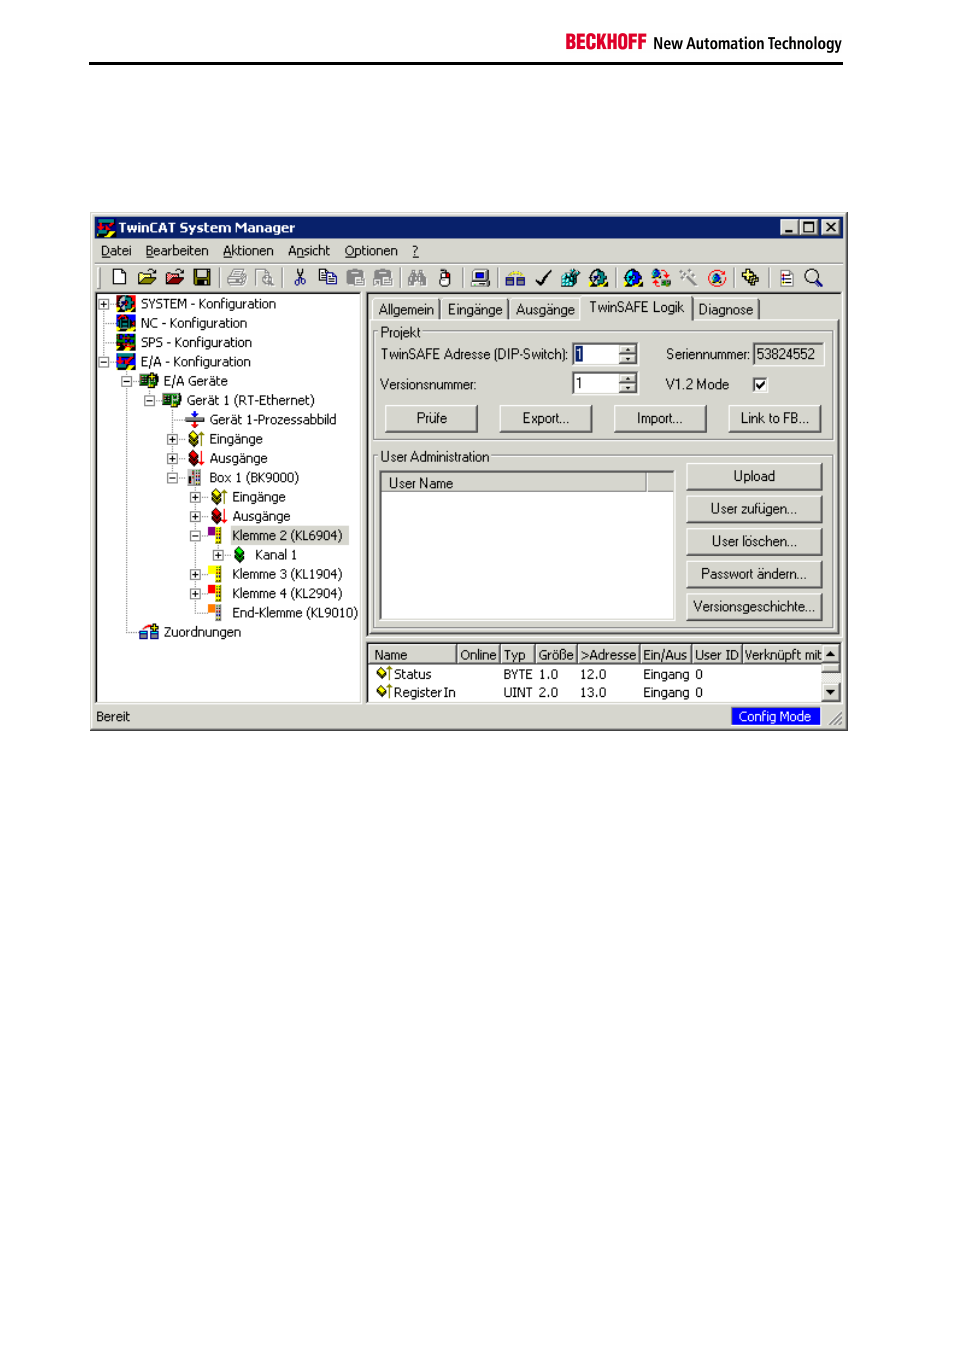
Task: Click the Save diskette toolbar icon
Action: (202, 278)
